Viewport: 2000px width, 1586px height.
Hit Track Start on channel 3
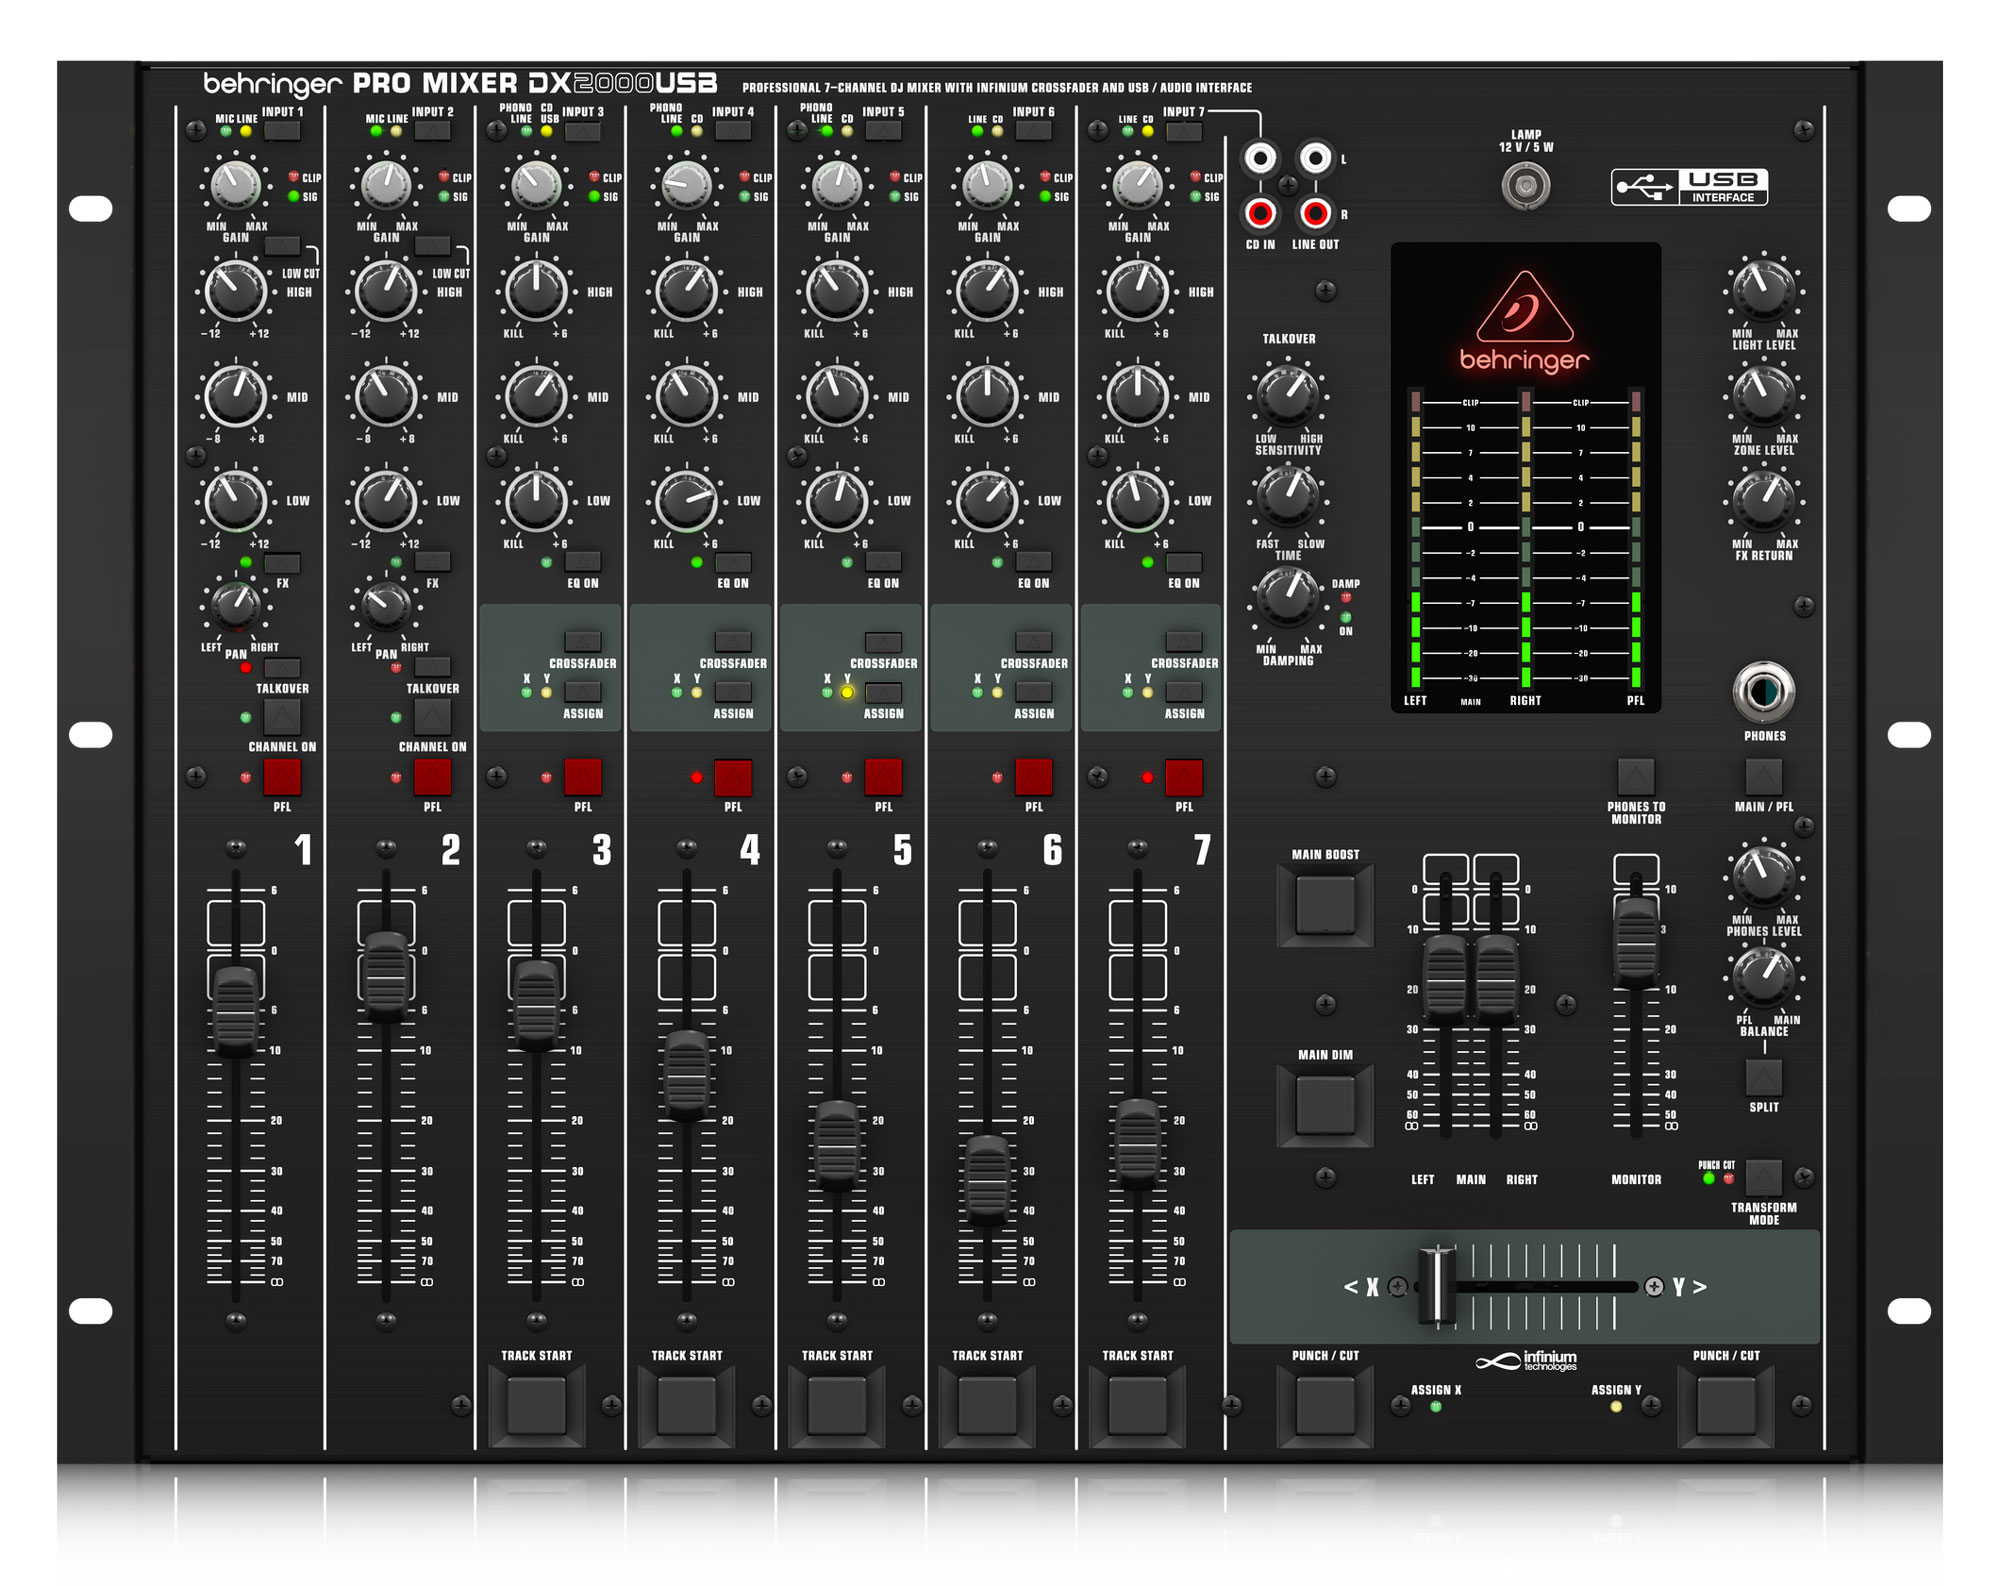(x=537, y=1405)
